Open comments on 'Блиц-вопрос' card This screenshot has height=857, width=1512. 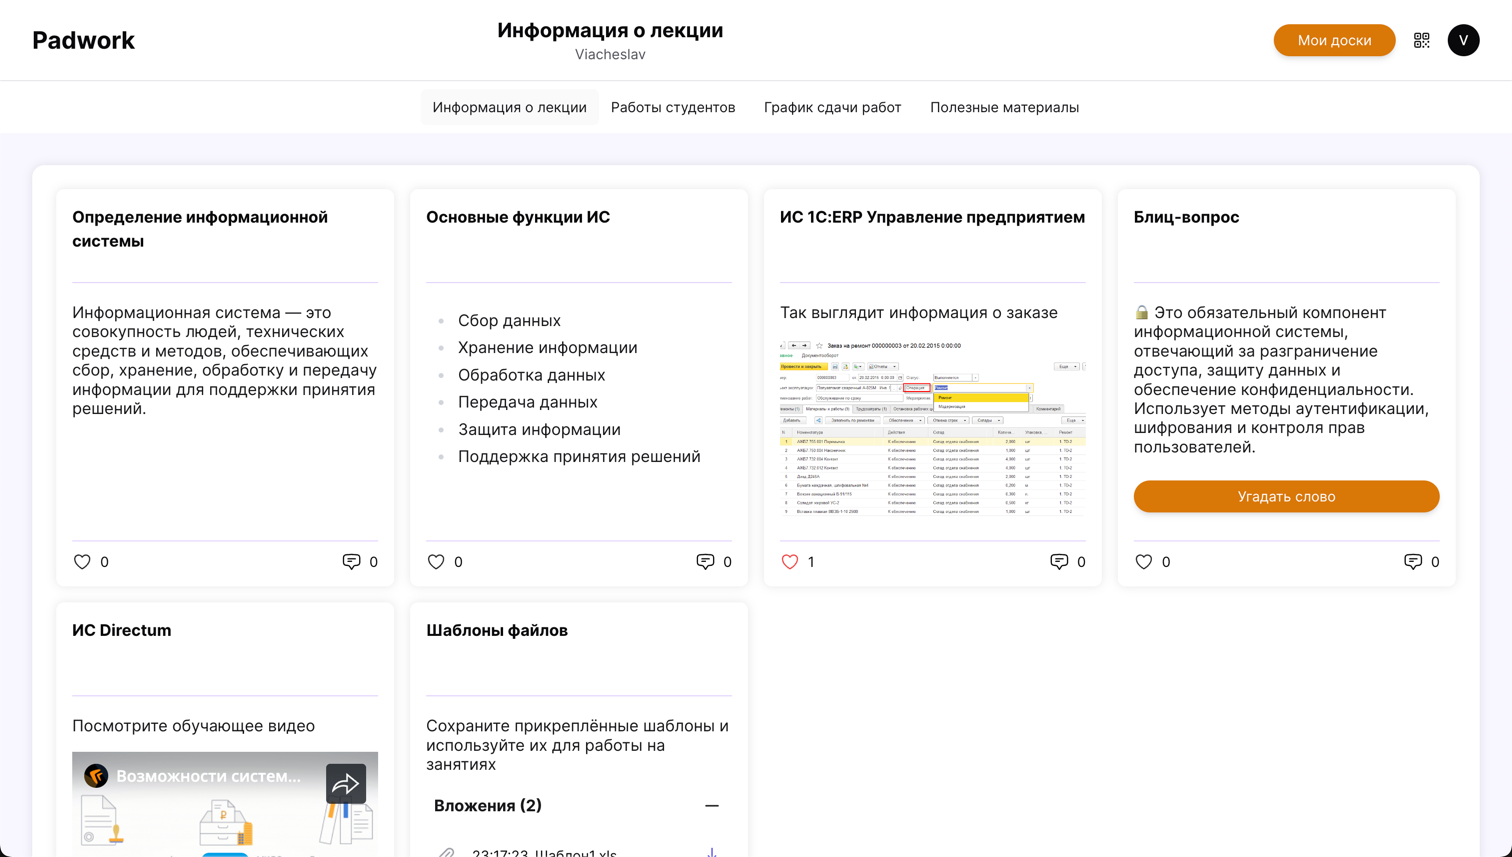1413,562
